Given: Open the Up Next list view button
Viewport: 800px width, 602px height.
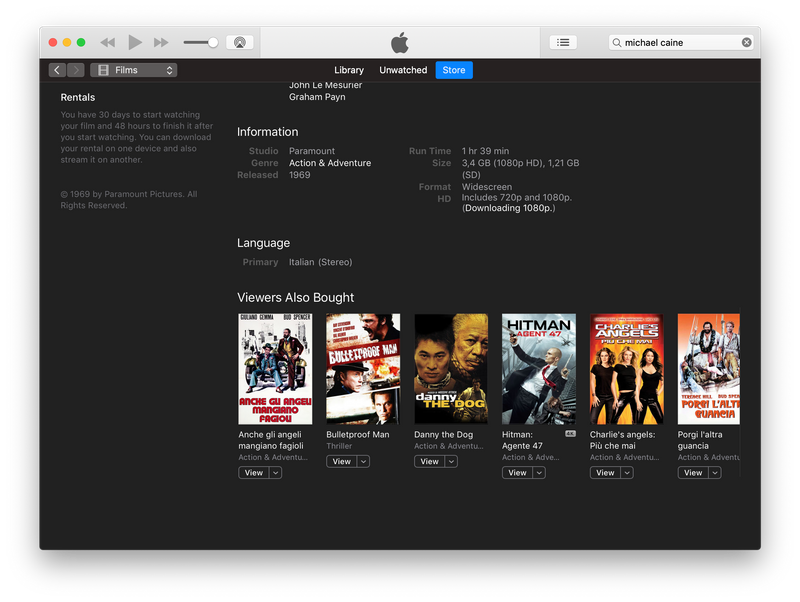Looking at the screenshot, I should point(563,43).
